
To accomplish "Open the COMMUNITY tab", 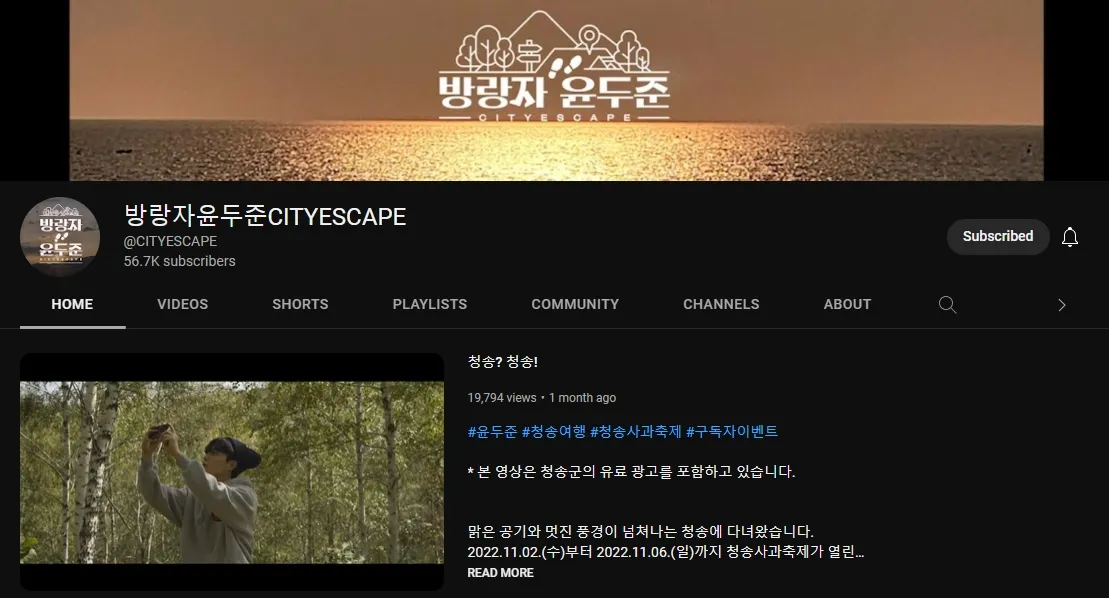I will coord(575,304).
